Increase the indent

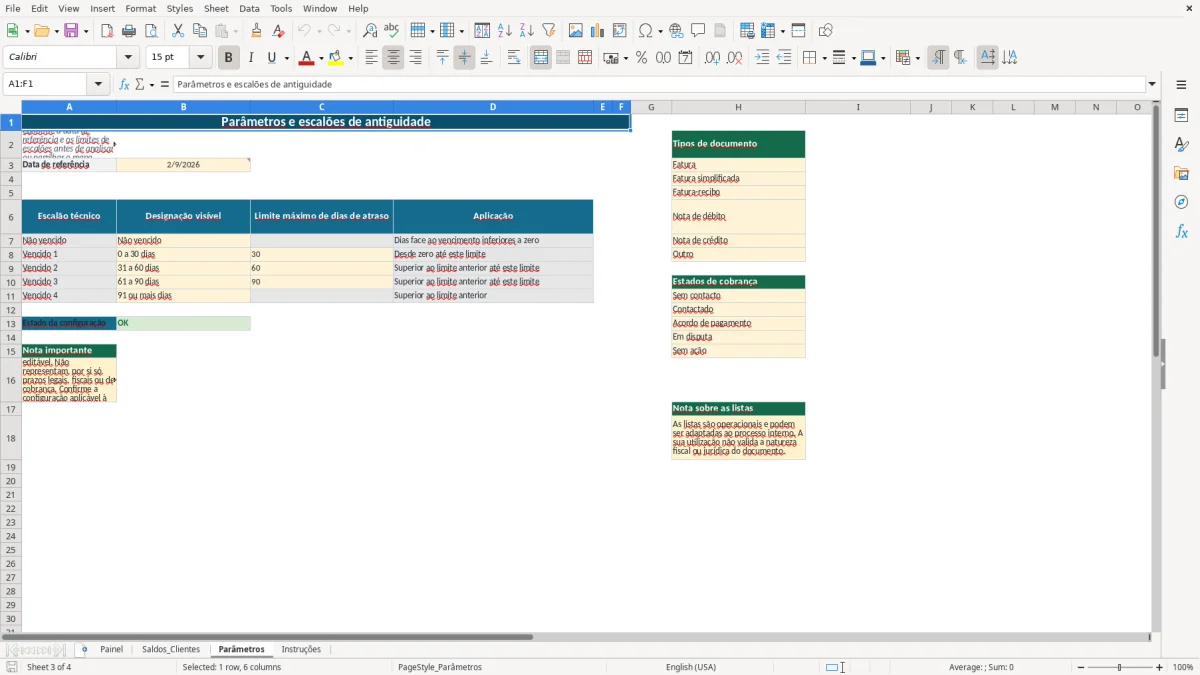[762, 58]
